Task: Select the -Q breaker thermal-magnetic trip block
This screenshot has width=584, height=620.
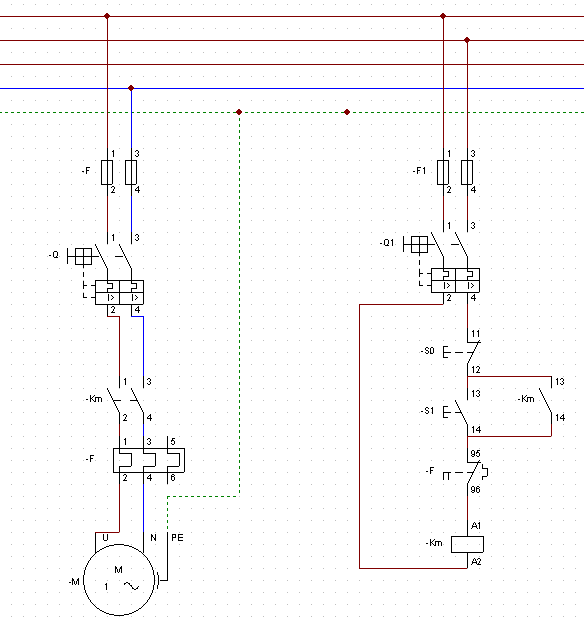Action: (x=119, y=293)
